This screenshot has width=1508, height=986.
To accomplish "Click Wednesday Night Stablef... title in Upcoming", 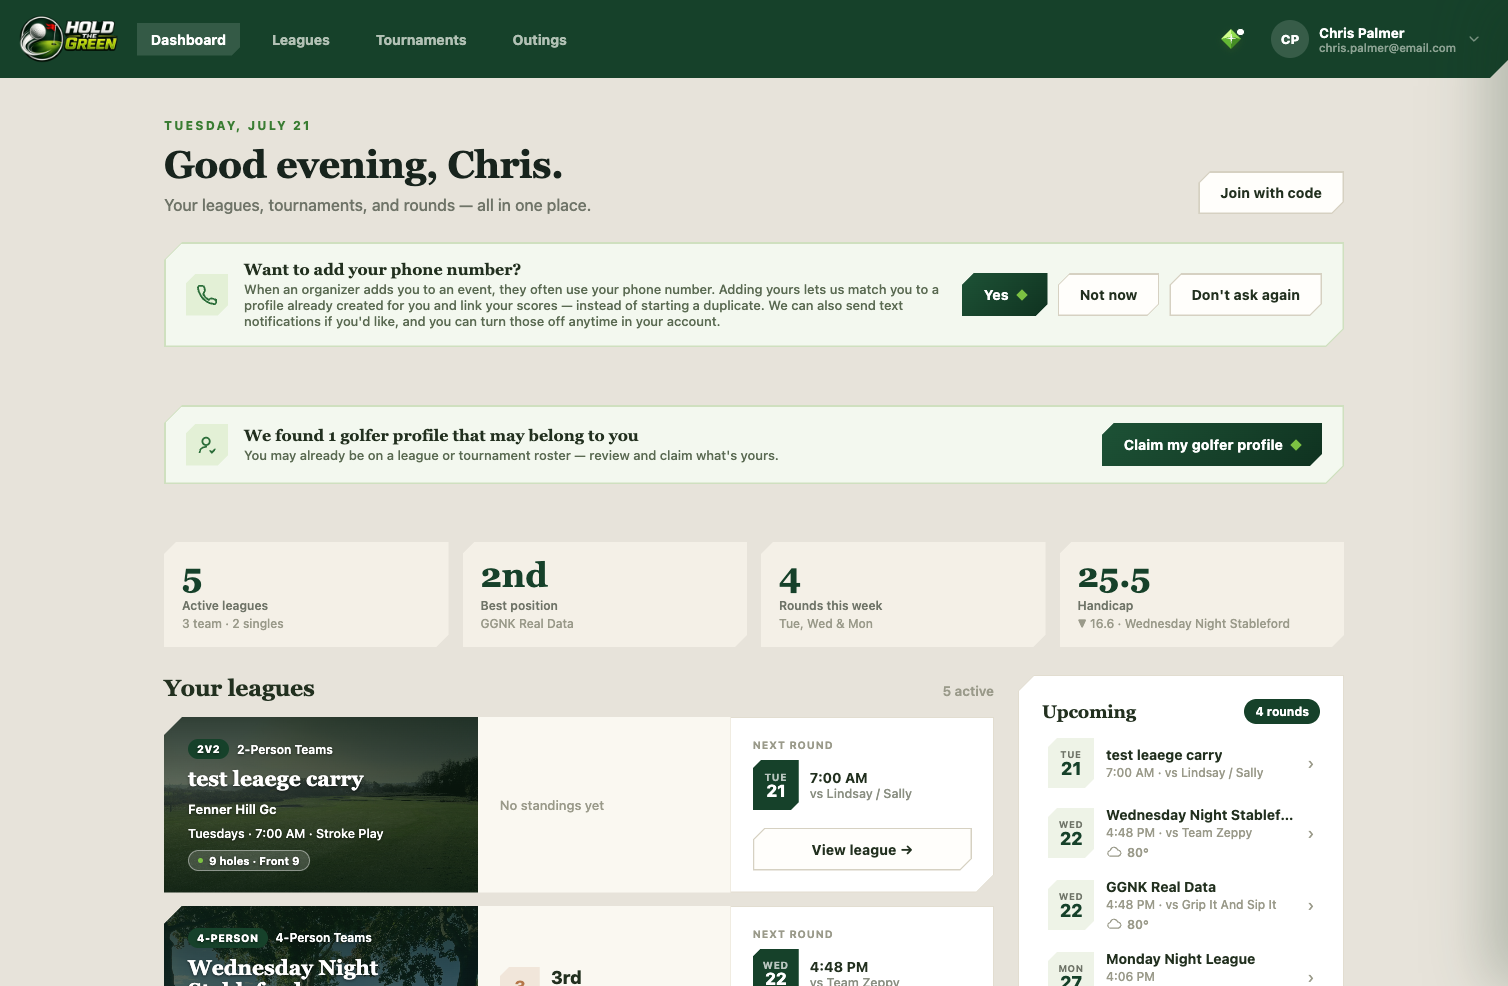I will click(1199, 815).
